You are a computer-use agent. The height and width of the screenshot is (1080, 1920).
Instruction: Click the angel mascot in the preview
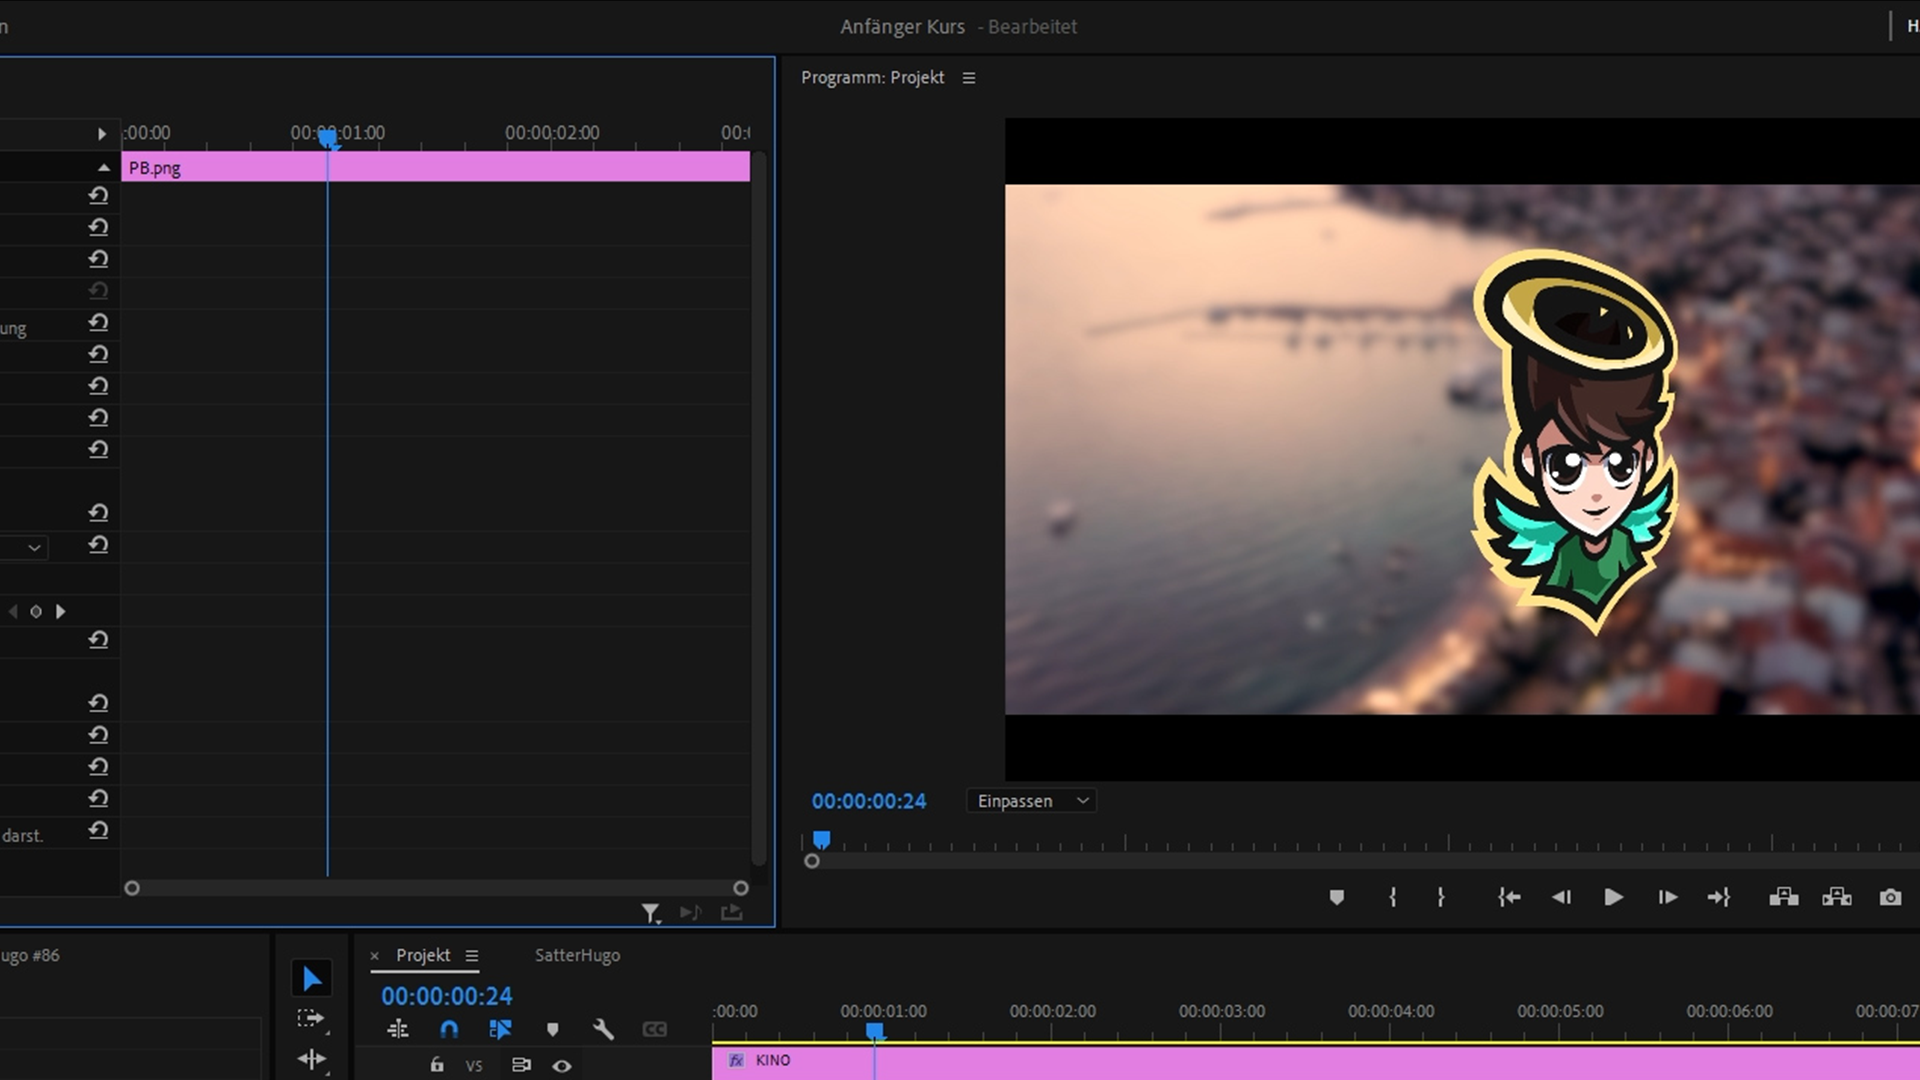point(1574,441)
